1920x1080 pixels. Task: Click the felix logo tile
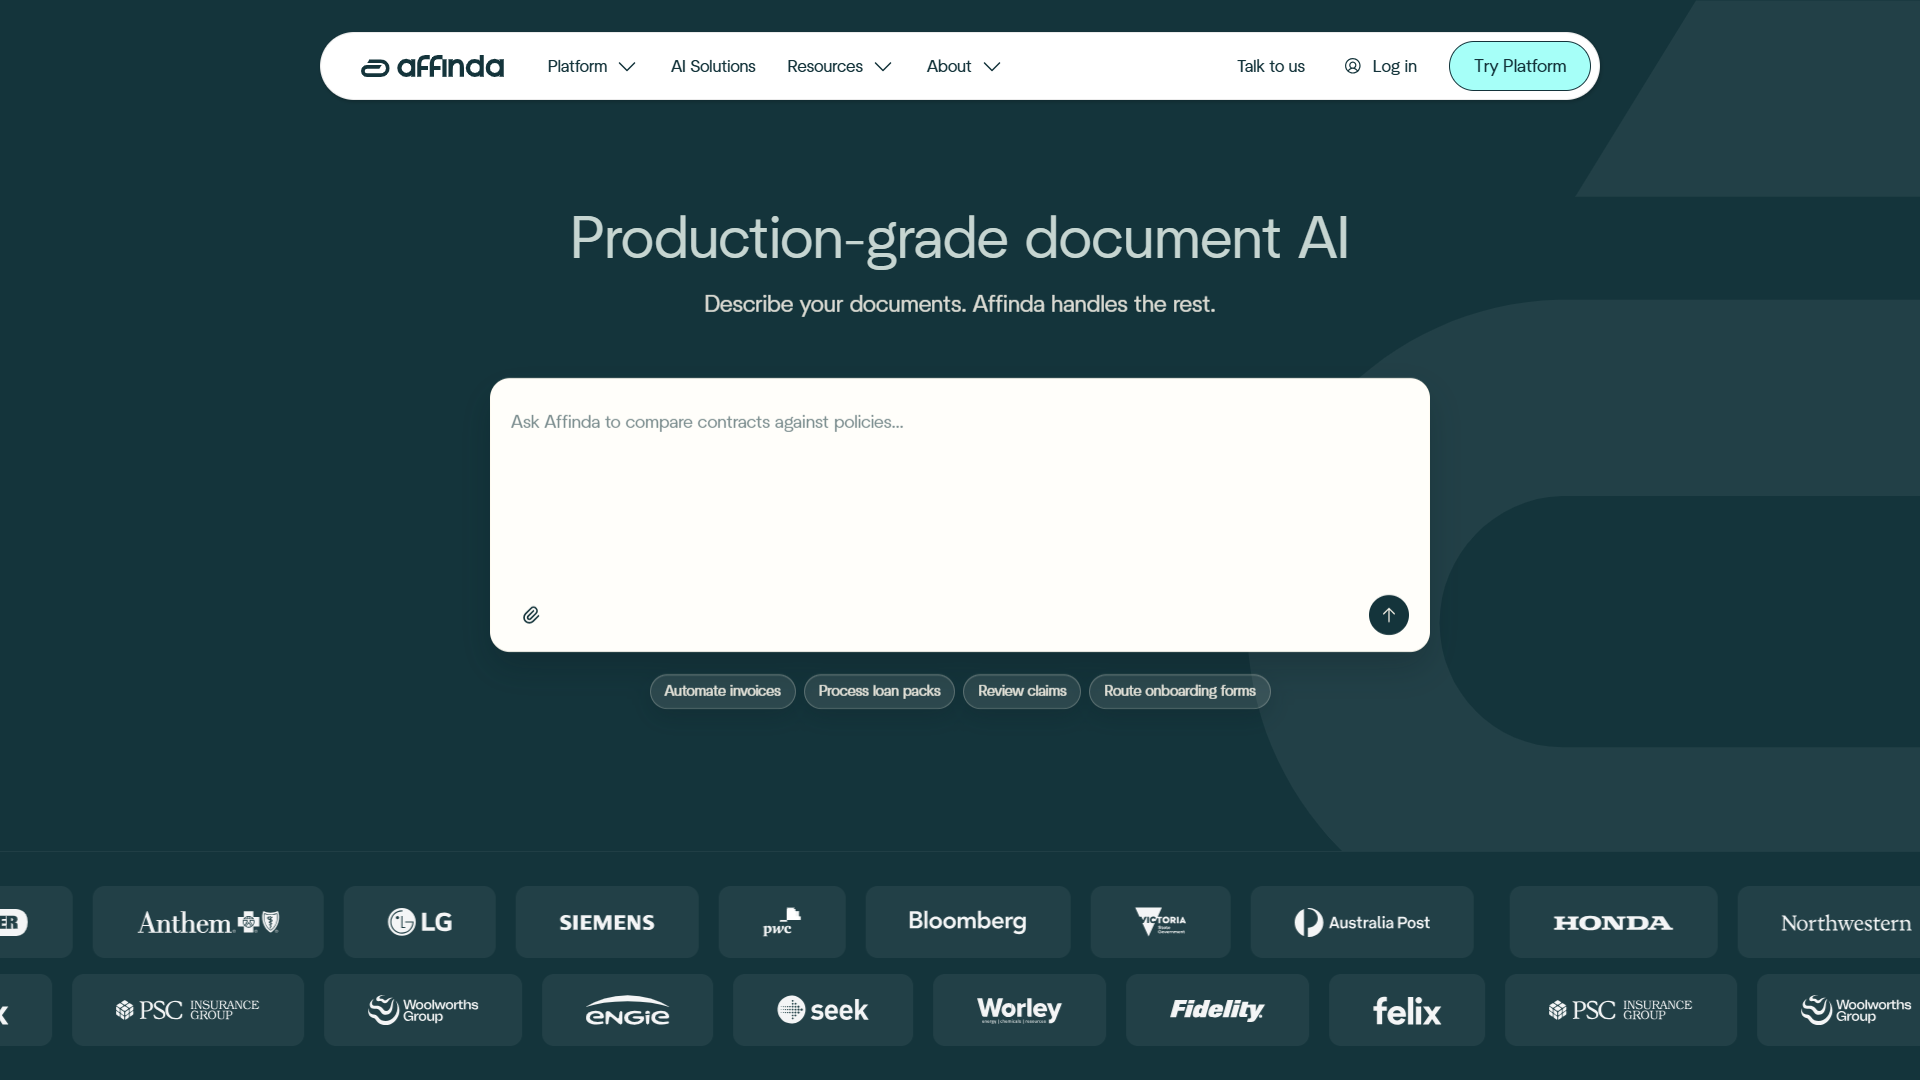(1407, 1010)
